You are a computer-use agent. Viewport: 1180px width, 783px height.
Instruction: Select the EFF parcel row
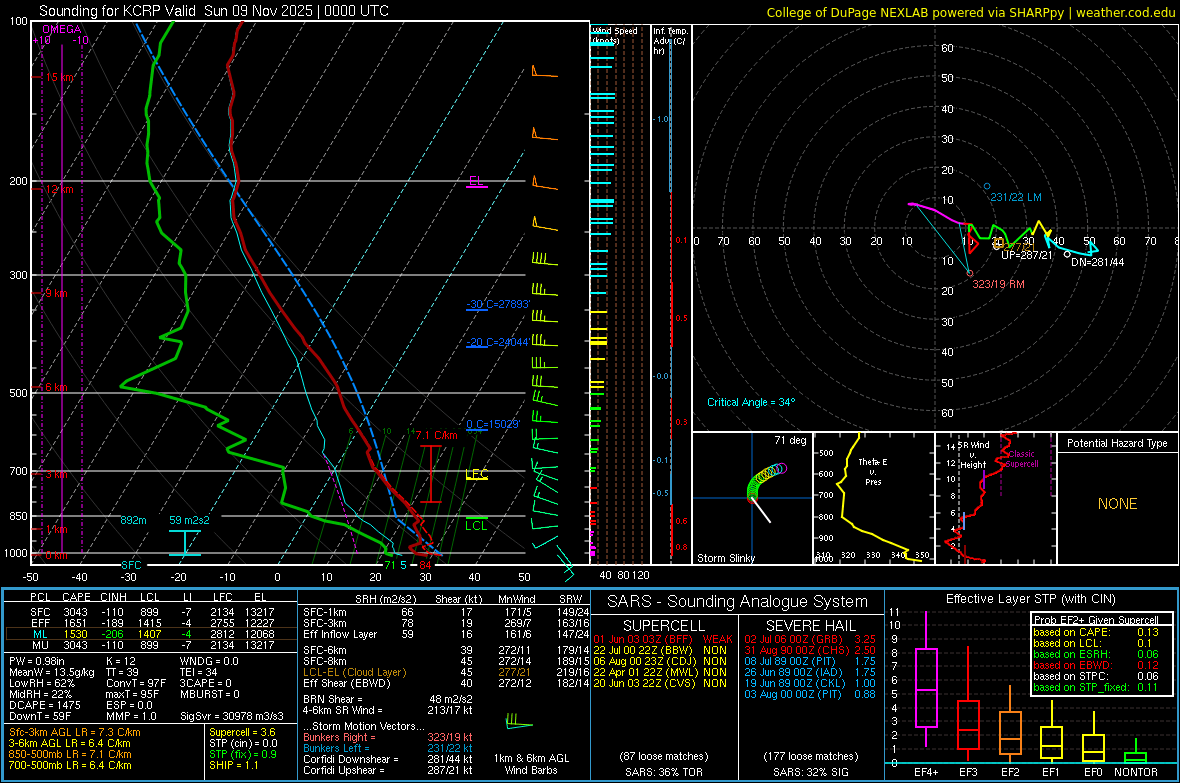pyautogui.click(x=151, y=623)
